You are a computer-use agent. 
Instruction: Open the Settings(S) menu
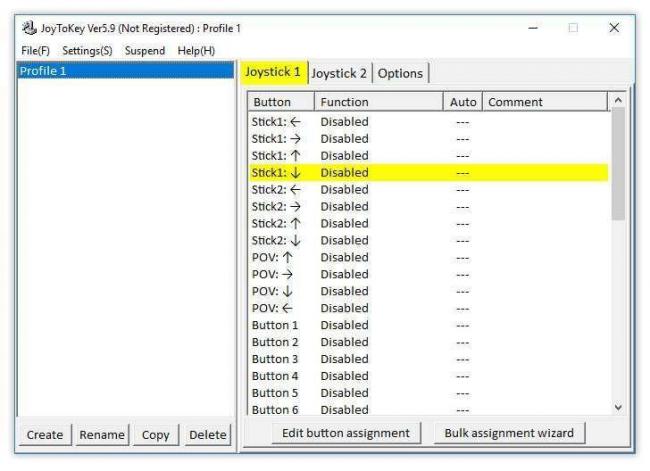87,51
